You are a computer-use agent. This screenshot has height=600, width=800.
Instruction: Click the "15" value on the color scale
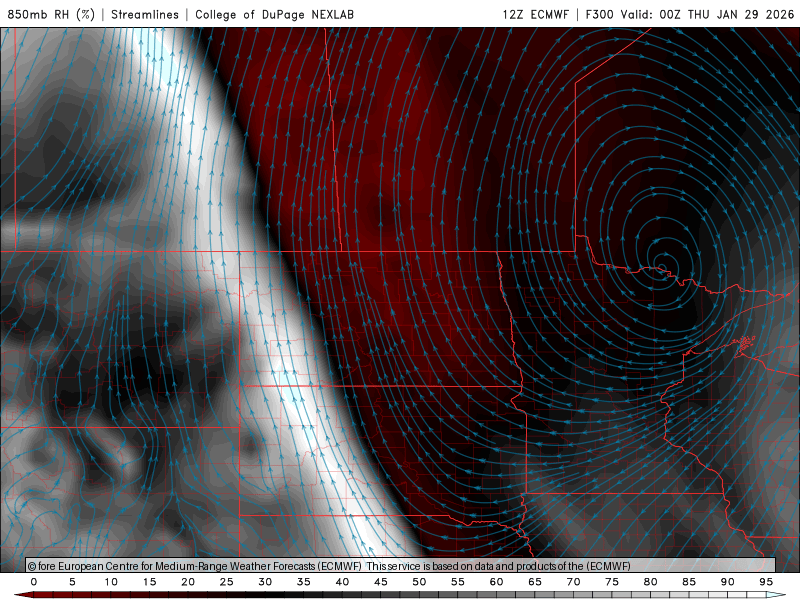149,582
